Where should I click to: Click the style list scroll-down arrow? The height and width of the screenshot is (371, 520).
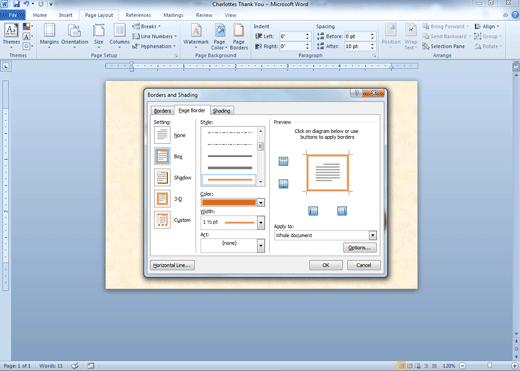click(261, 182)
